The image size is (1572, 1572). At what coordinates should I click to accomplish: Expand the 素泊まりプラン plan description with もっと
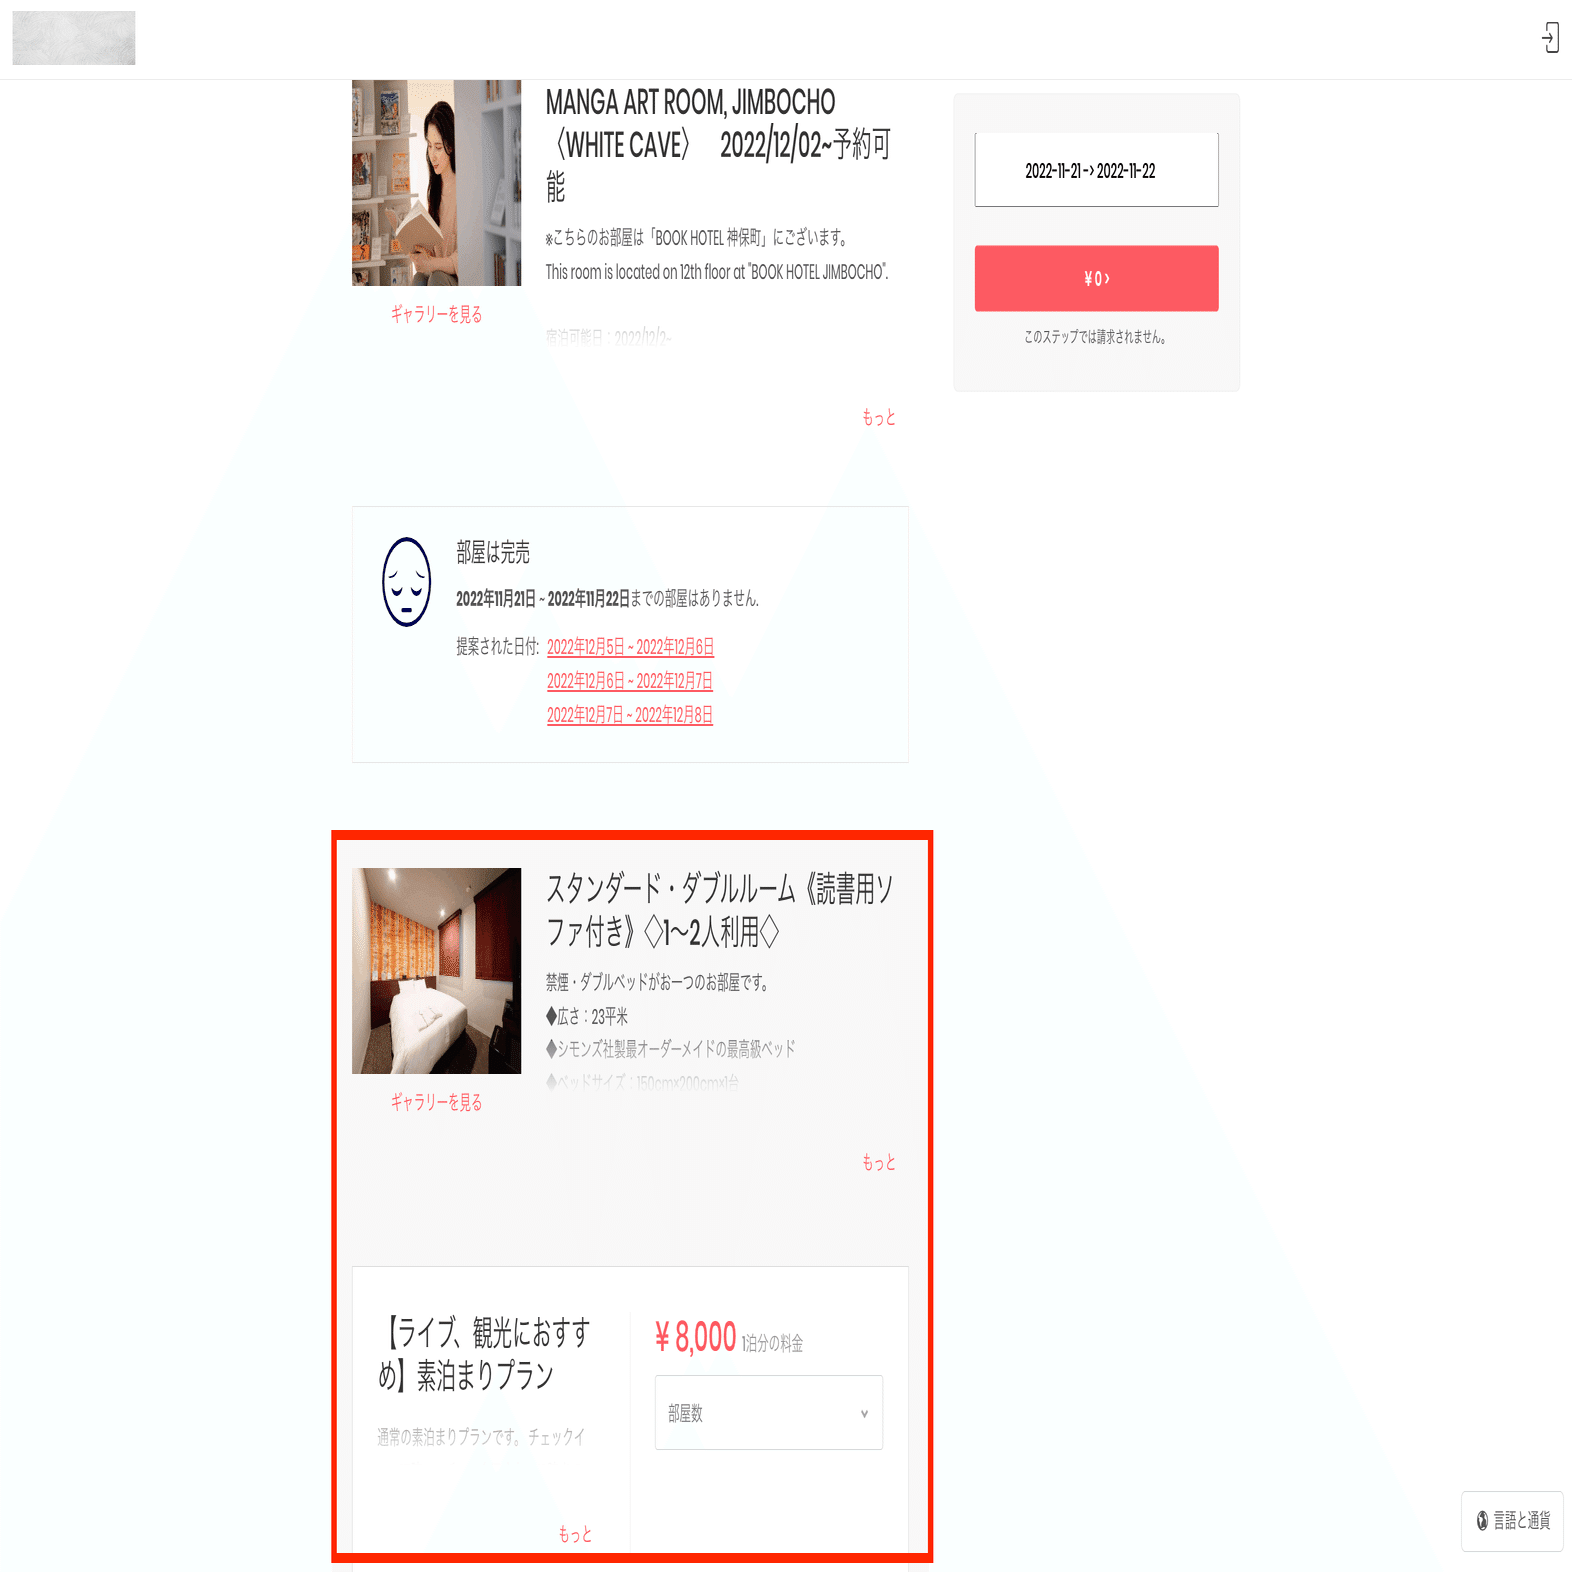pyautogui.click(x=575, y=1534)
